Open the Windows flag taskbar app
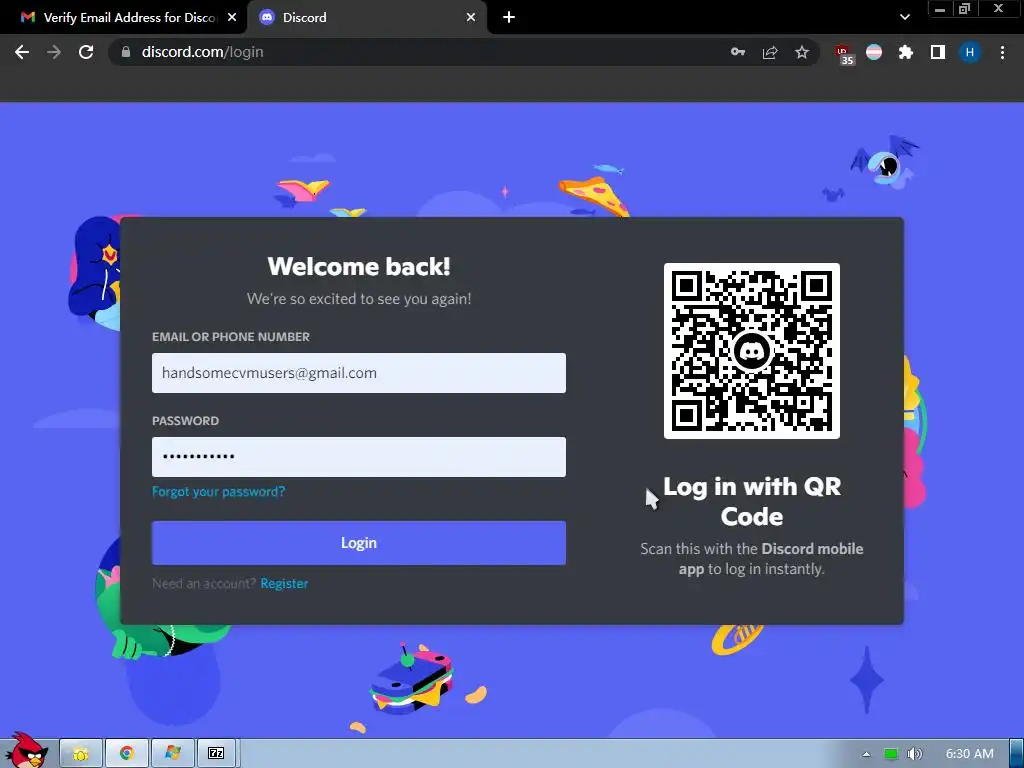 coord(172,754)
